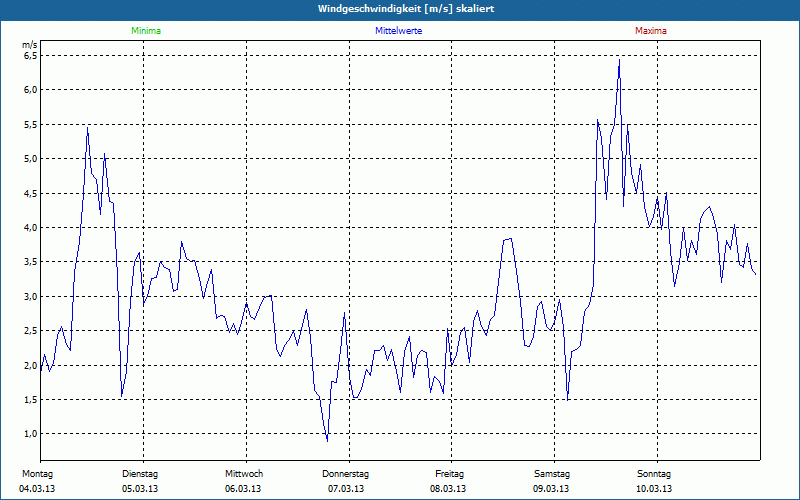Image resolution: width=800 pixels, height=500 pixels.
Task: Click the red Maxima legend label
Action: [x=651, y=31]
